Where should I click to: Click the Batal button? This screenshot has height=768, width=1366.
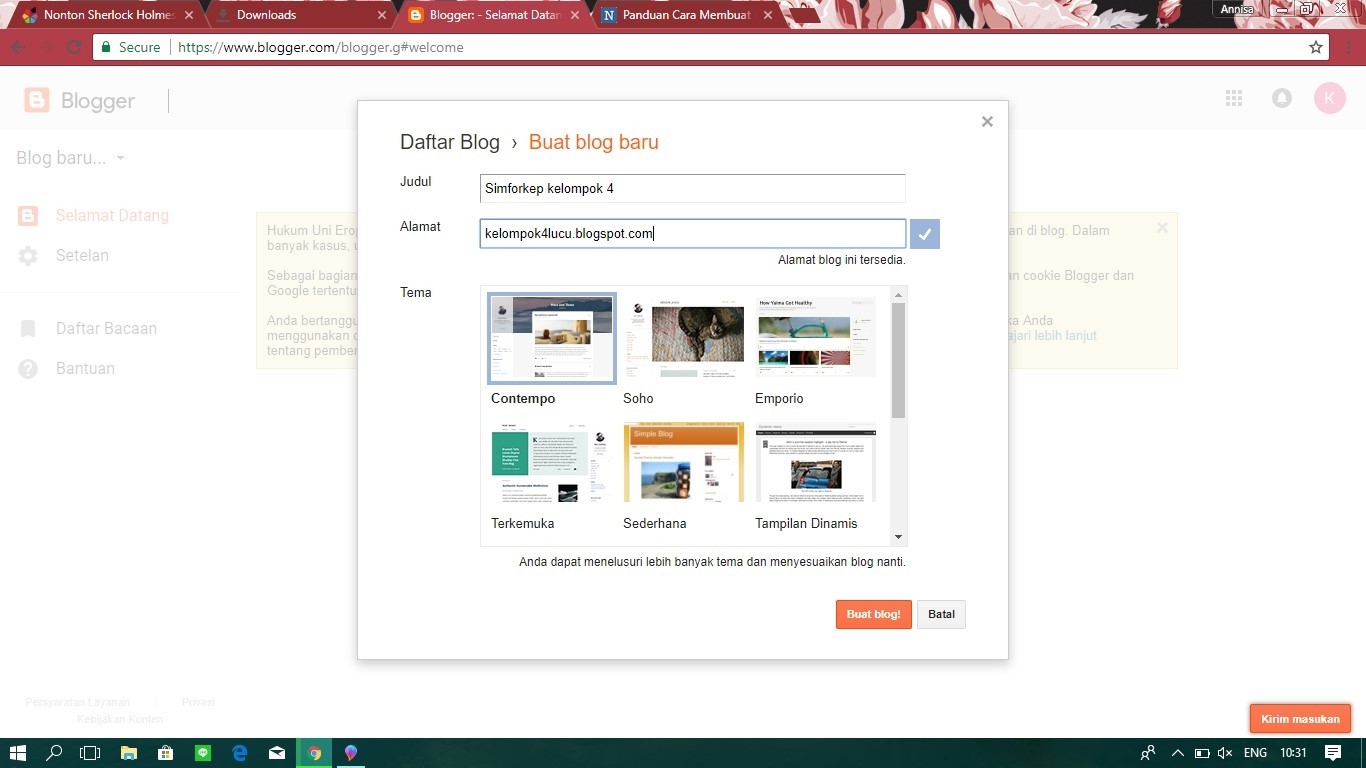coord(941,614)
